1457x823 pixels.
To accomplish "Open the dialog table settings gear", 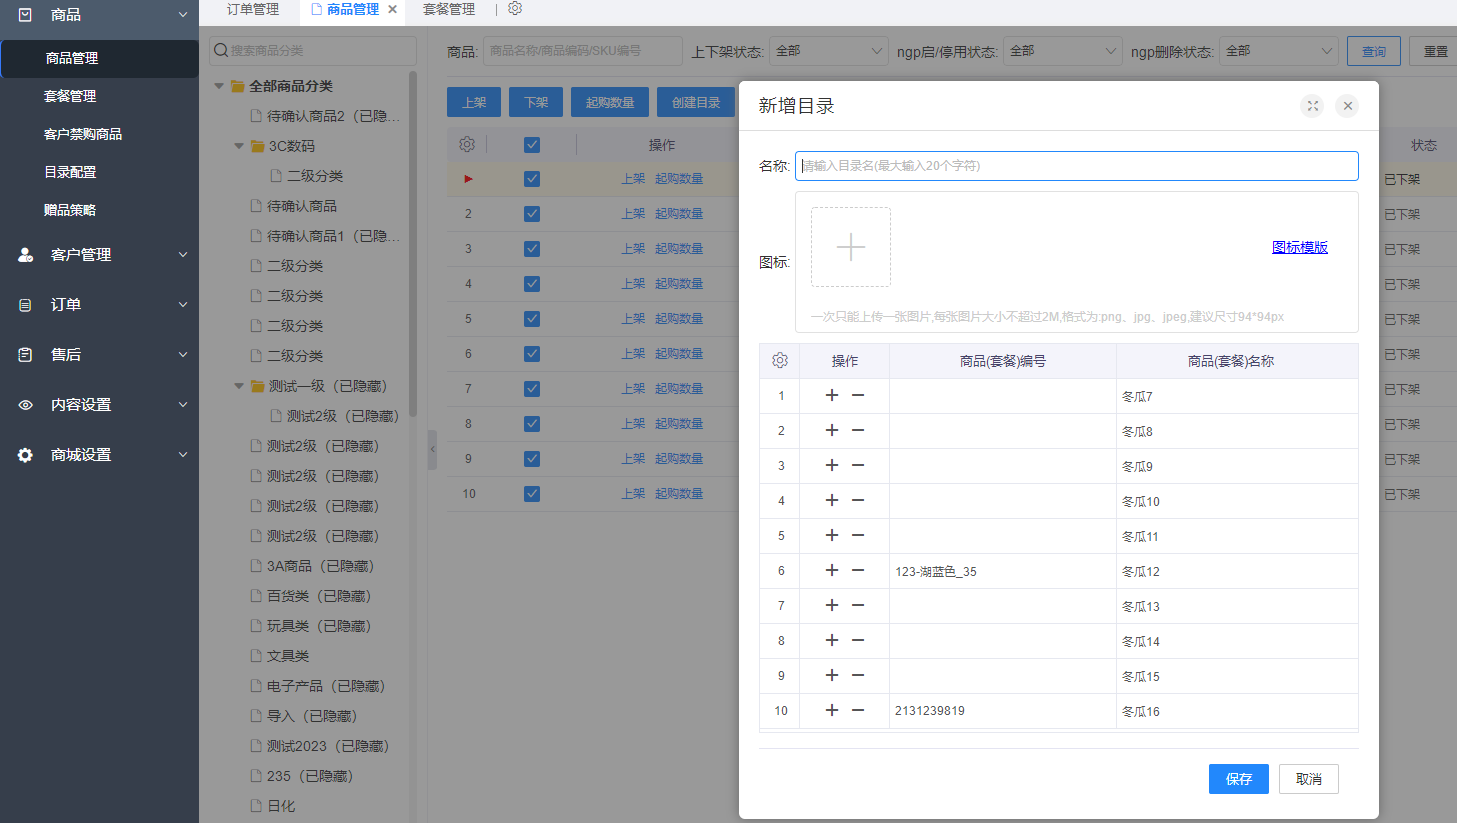I will (780, 361).
